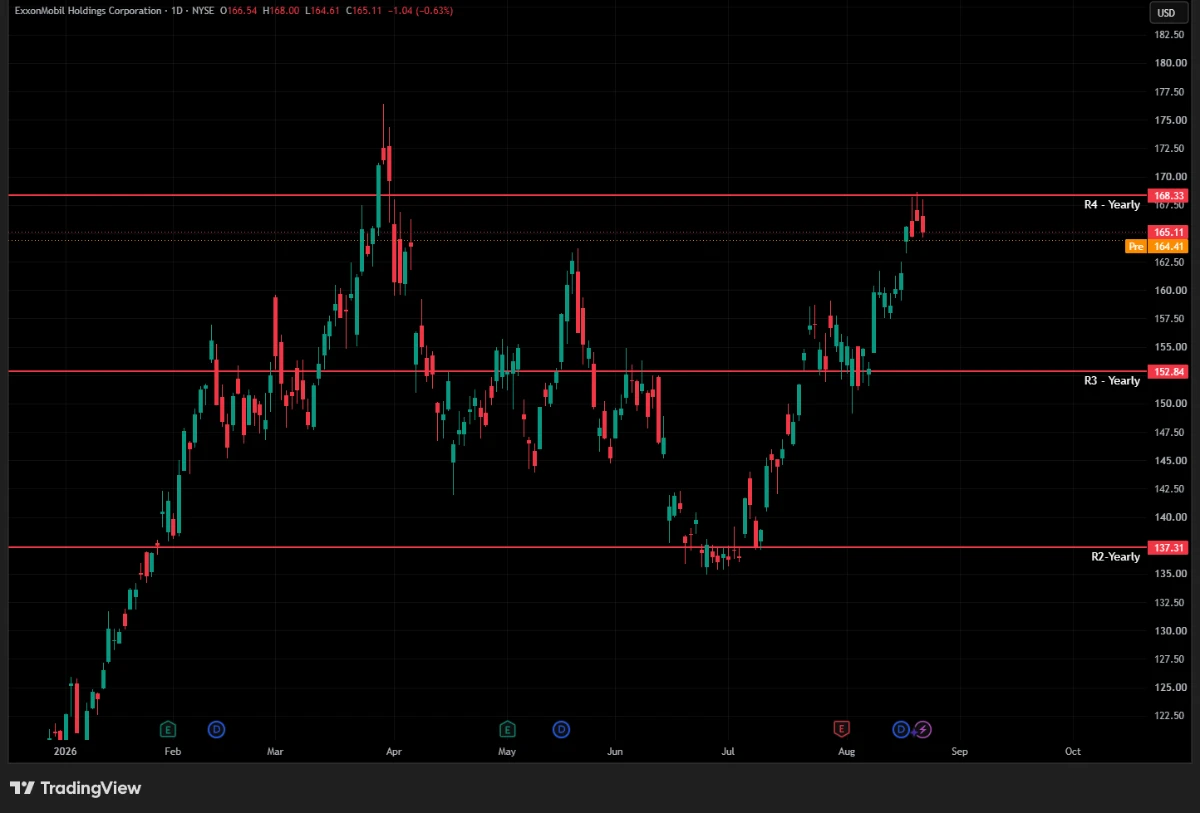Click the 147.50 price scale label
1200x813 pixels.
coord(1169,433)
